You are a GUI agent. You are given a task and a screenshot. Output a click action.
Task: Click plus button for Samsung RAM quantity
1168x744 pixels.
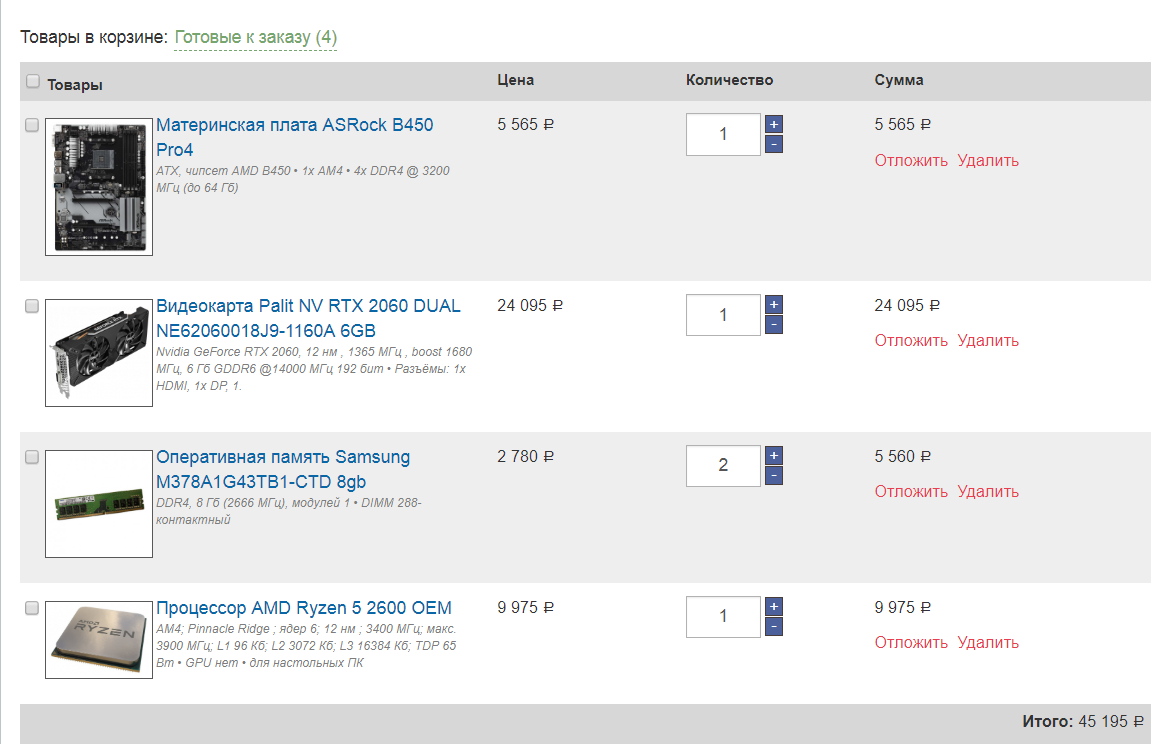point(773,455)
